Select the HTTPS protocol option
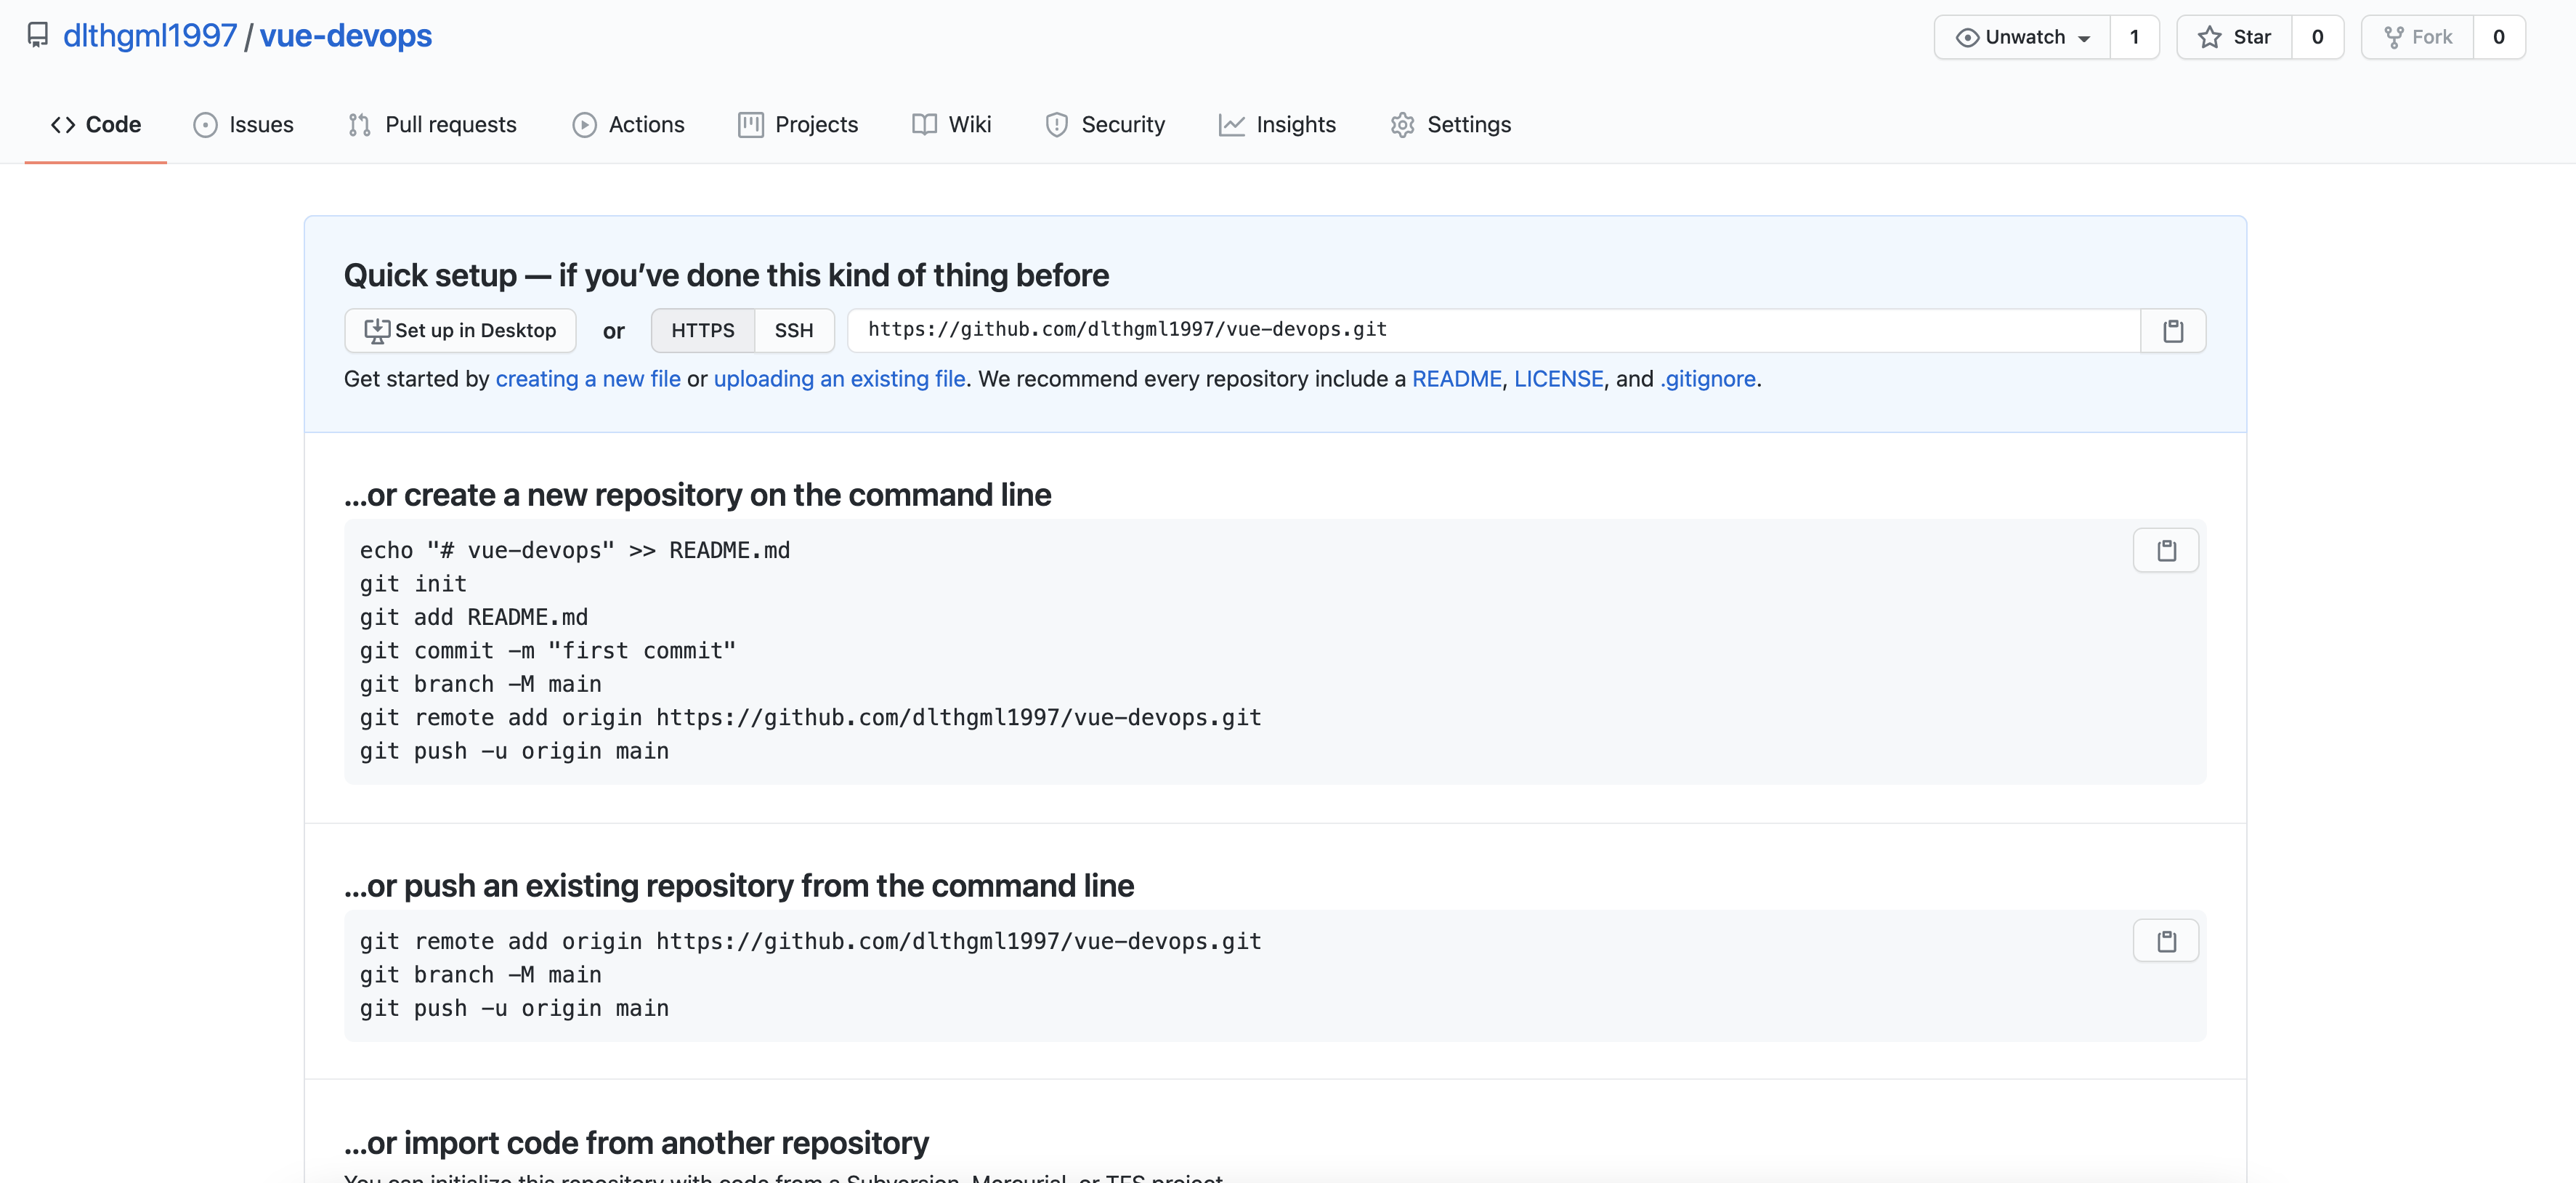 click(x=702, y=331)
